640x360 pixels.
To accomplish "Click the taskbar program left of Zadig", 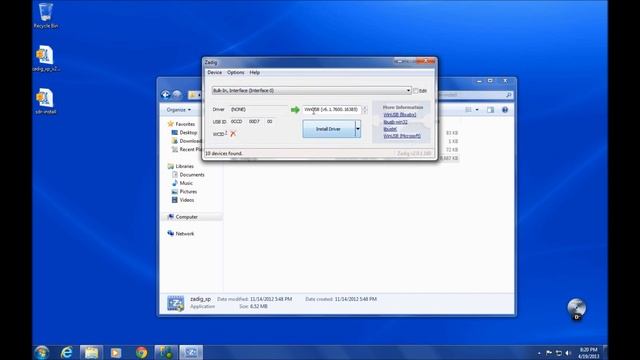I will tap(166, 352).
